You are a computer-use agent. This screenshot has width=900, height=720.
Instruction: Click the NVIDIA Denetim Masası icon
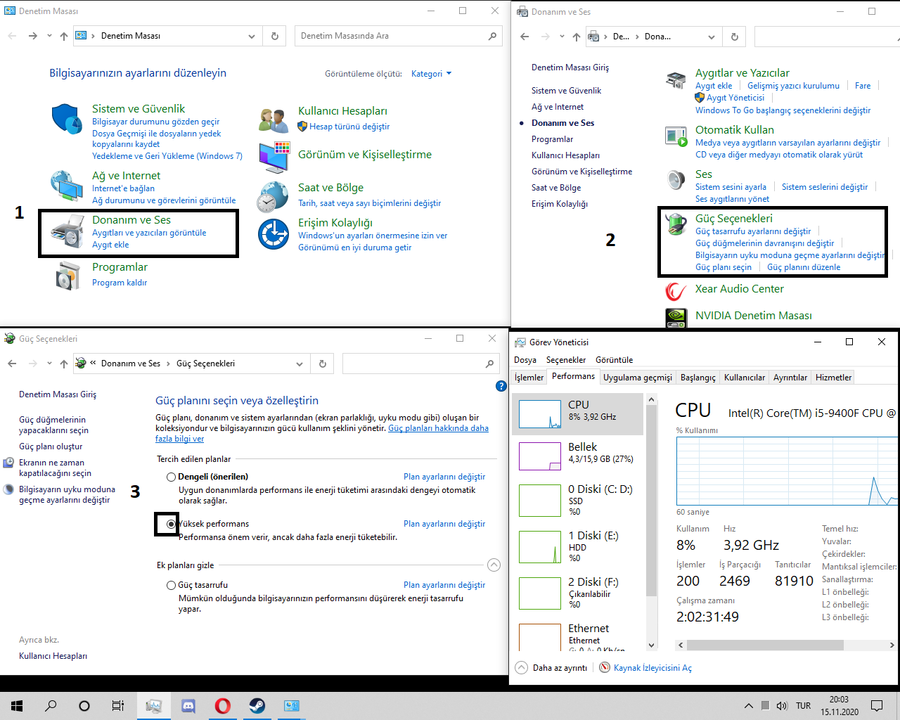(677, 317)
